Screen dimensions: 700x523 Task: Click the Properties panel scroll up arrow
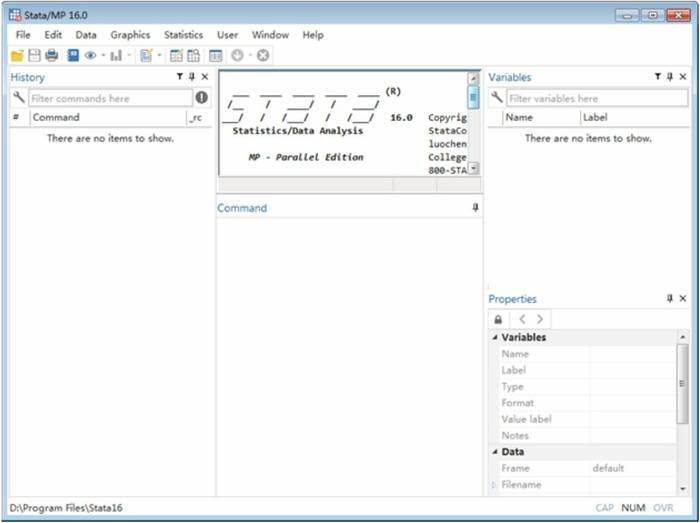click(683, 337)
